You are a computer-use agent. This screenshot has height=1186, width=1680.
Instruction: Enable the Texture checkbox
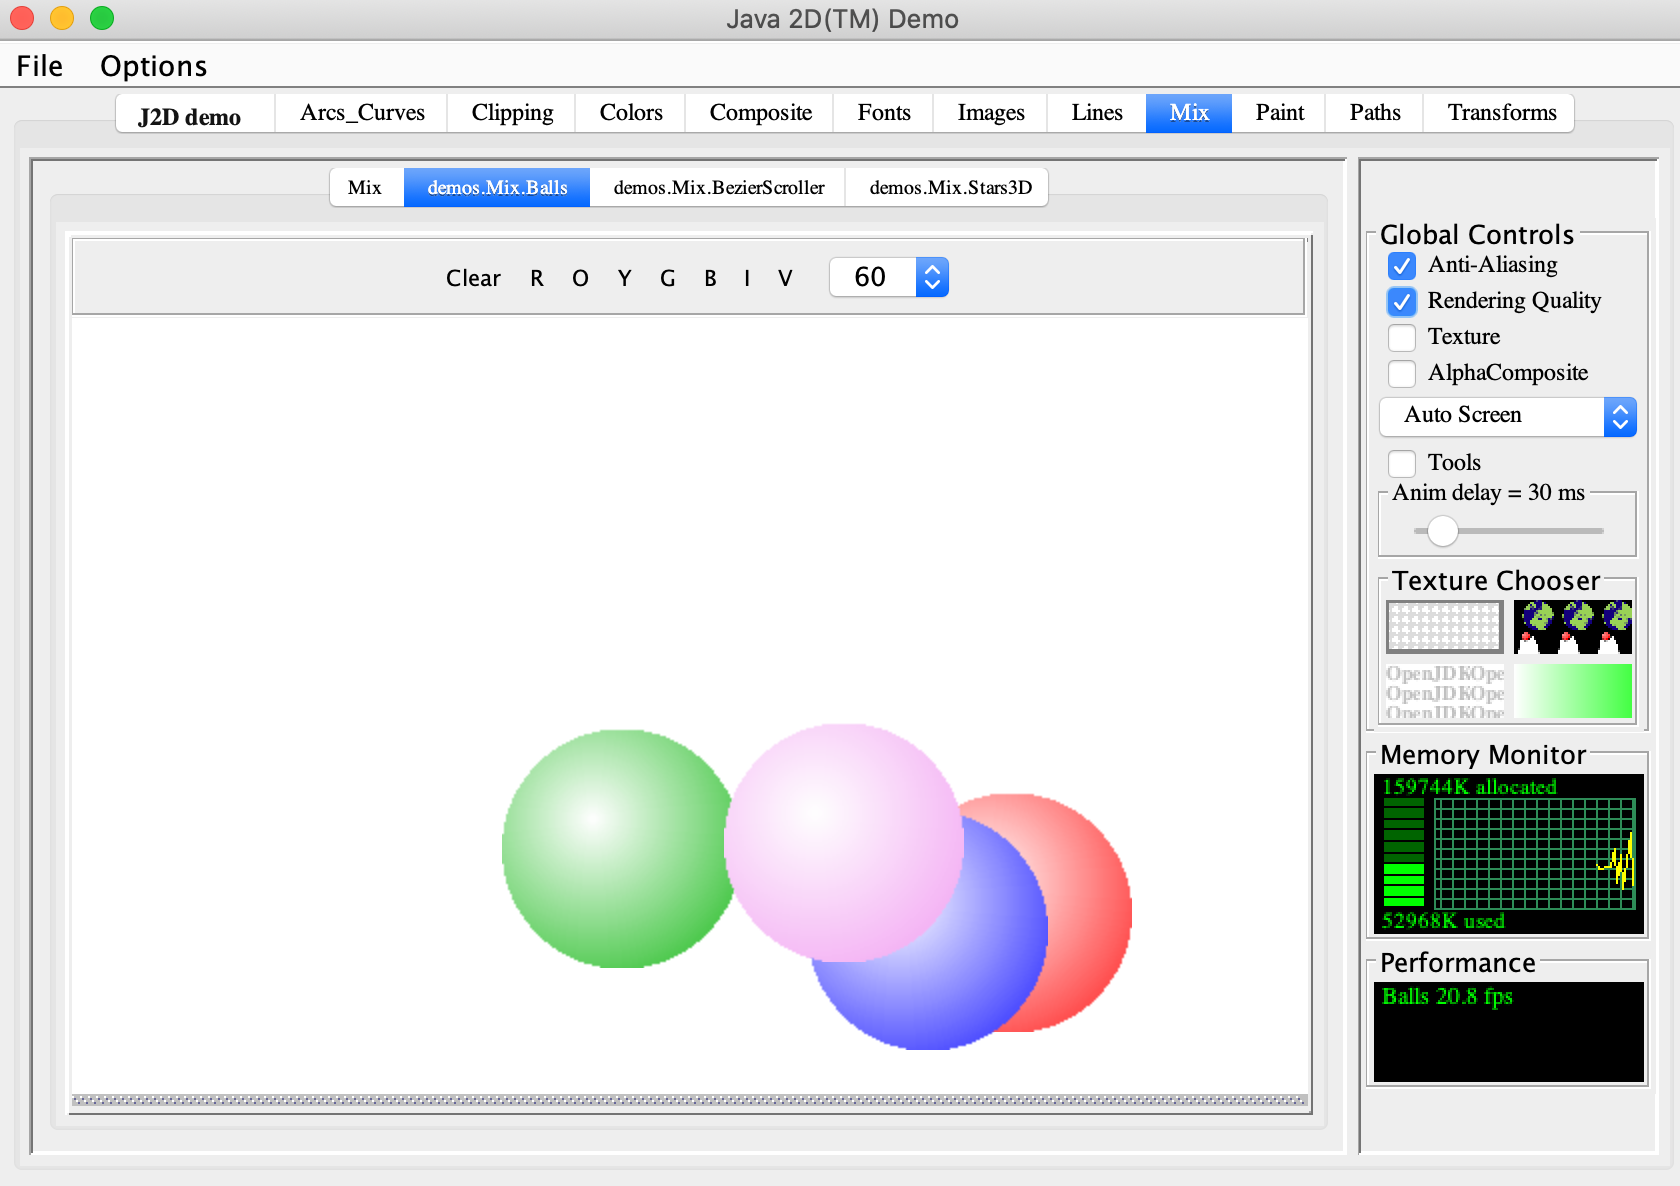1402,337
